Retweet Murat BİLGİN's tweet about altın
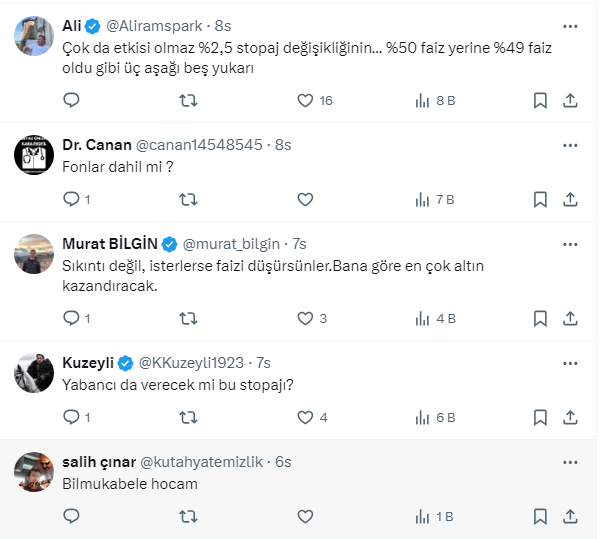611x539 pixels. coord(187,318)
